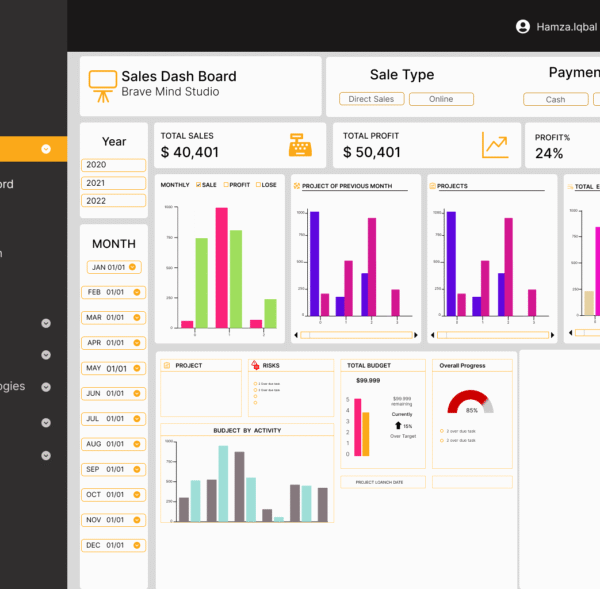Check the LOSE checkbox in Monthly chart
600x589 pixels.
point(259,185)
